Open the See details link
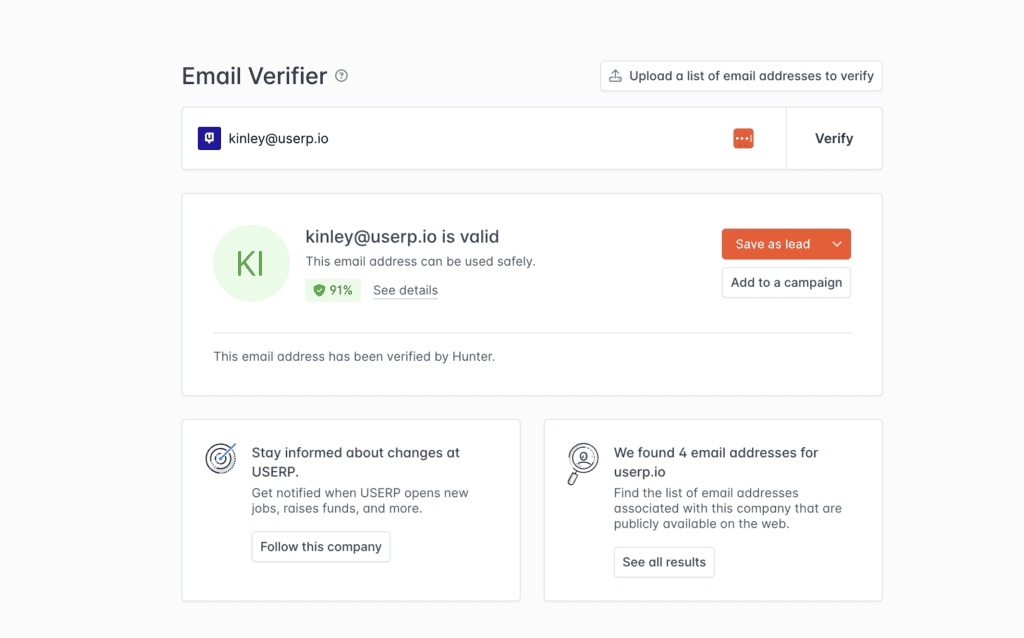1024x638 pixels. [x=405, y=290]
